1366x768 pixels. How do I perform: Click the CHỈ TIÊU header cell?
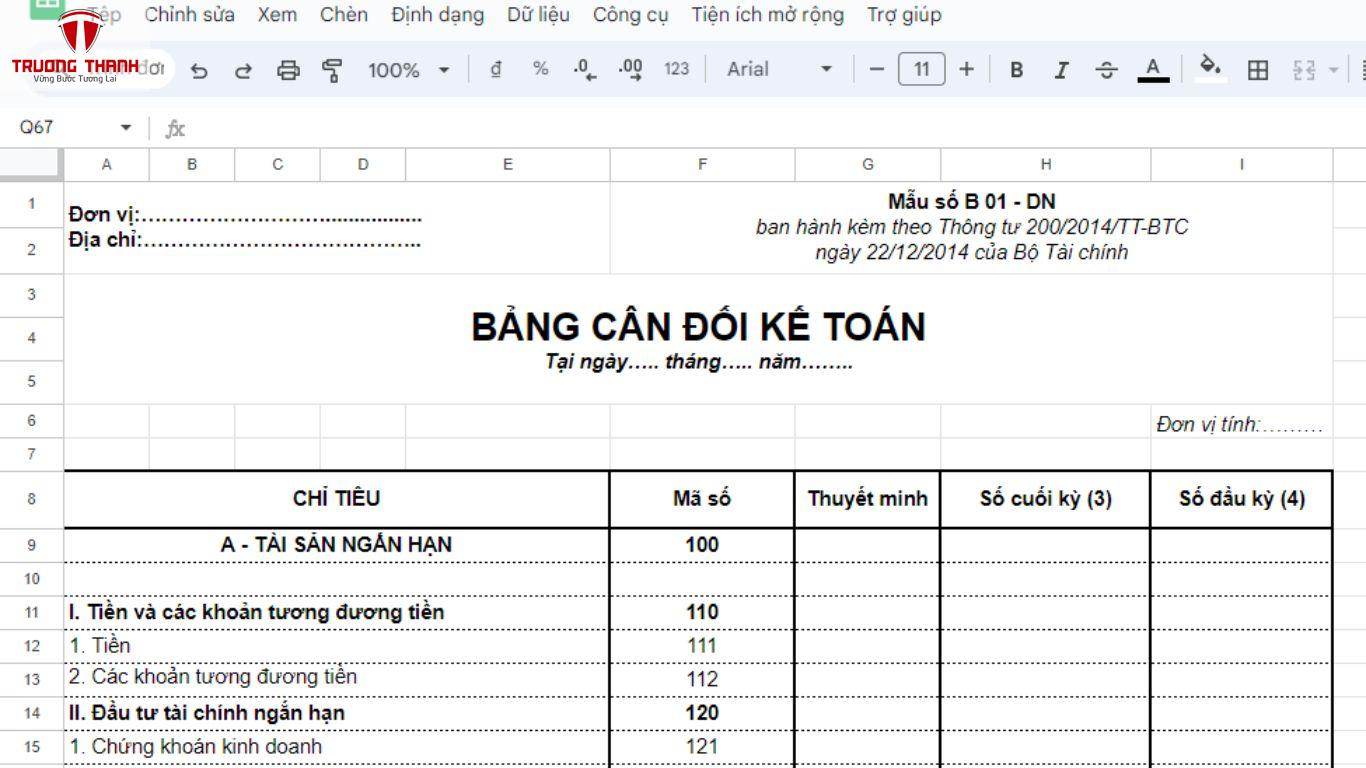point(337,498)
